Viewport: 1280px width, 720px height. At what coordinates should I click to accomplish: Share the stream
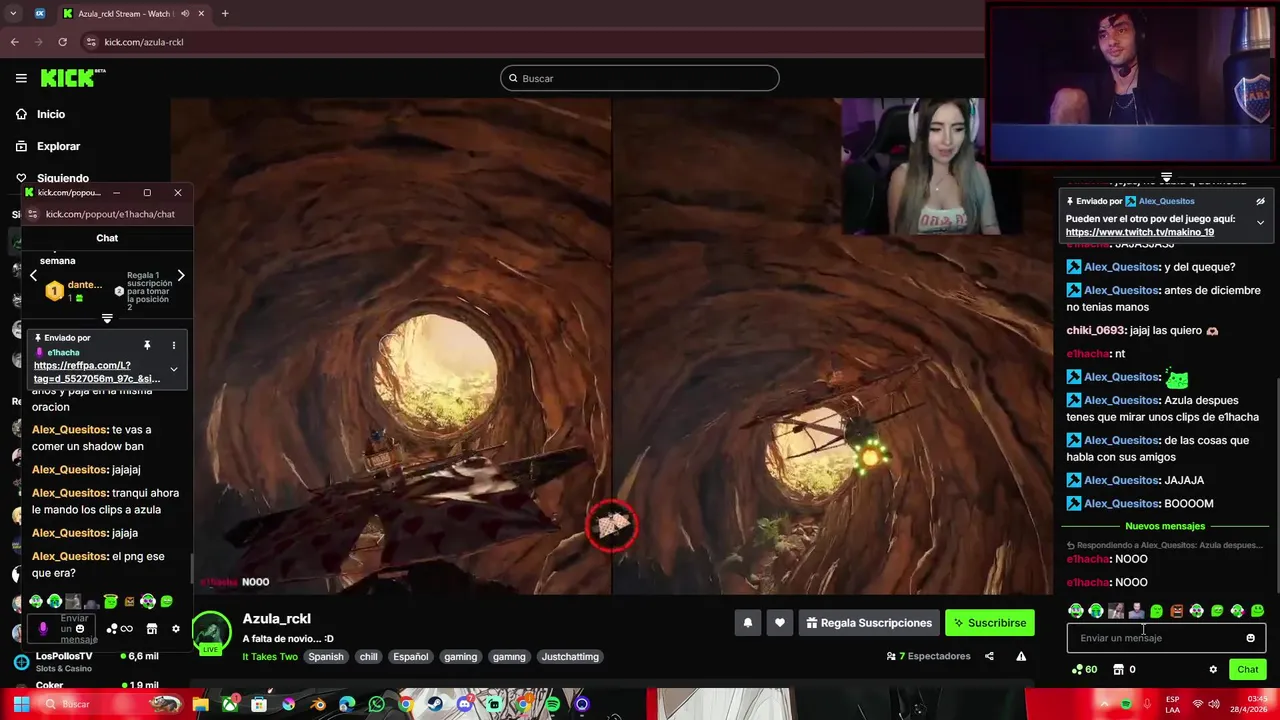tap(989, 656)
